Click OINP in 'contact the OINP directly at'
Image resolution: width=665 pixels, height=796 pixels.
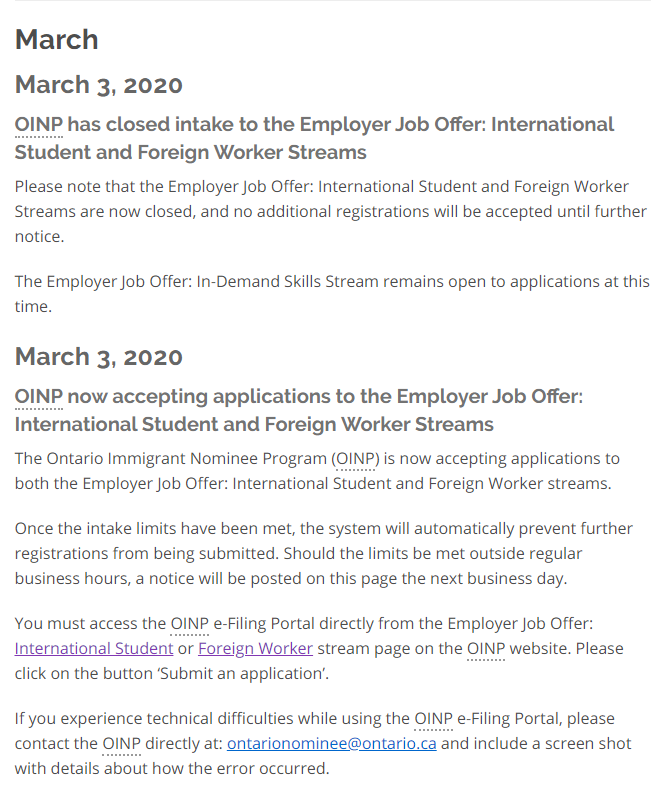tap(121, 743)
